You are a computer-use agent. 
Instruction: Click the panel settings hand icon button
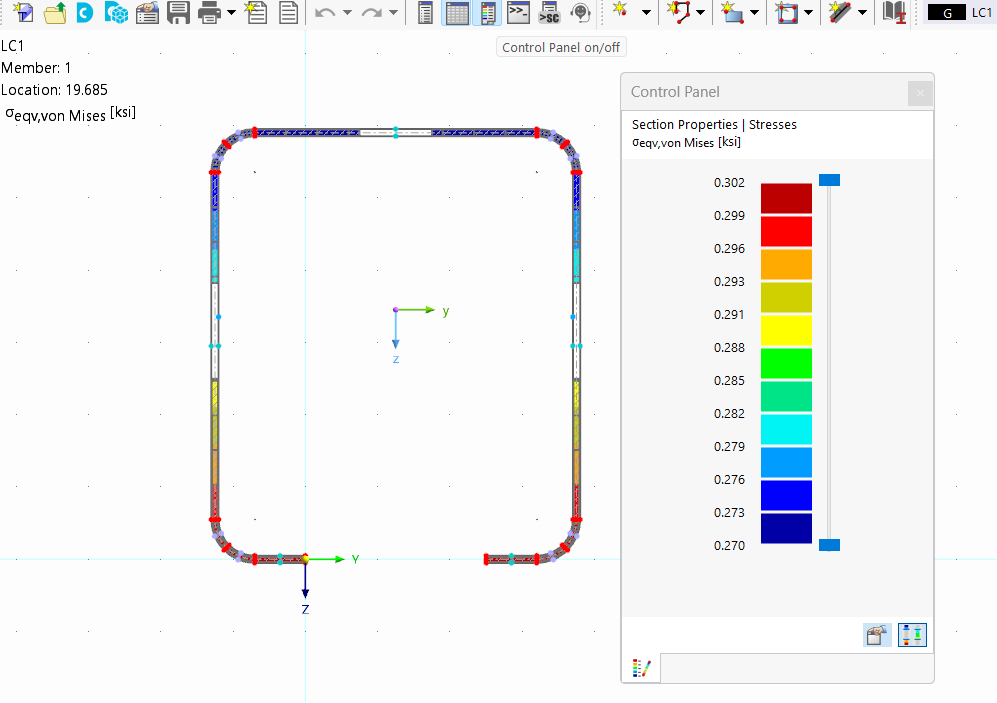[x=878, y=635]
